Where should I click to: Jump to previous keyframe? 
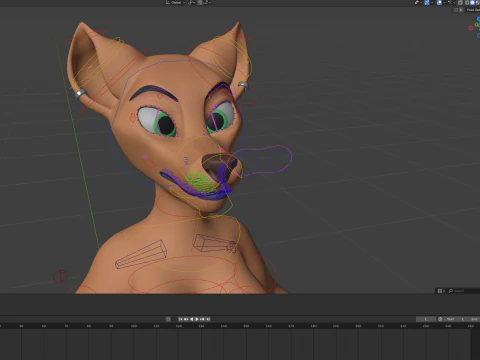[x=186, y=319]
